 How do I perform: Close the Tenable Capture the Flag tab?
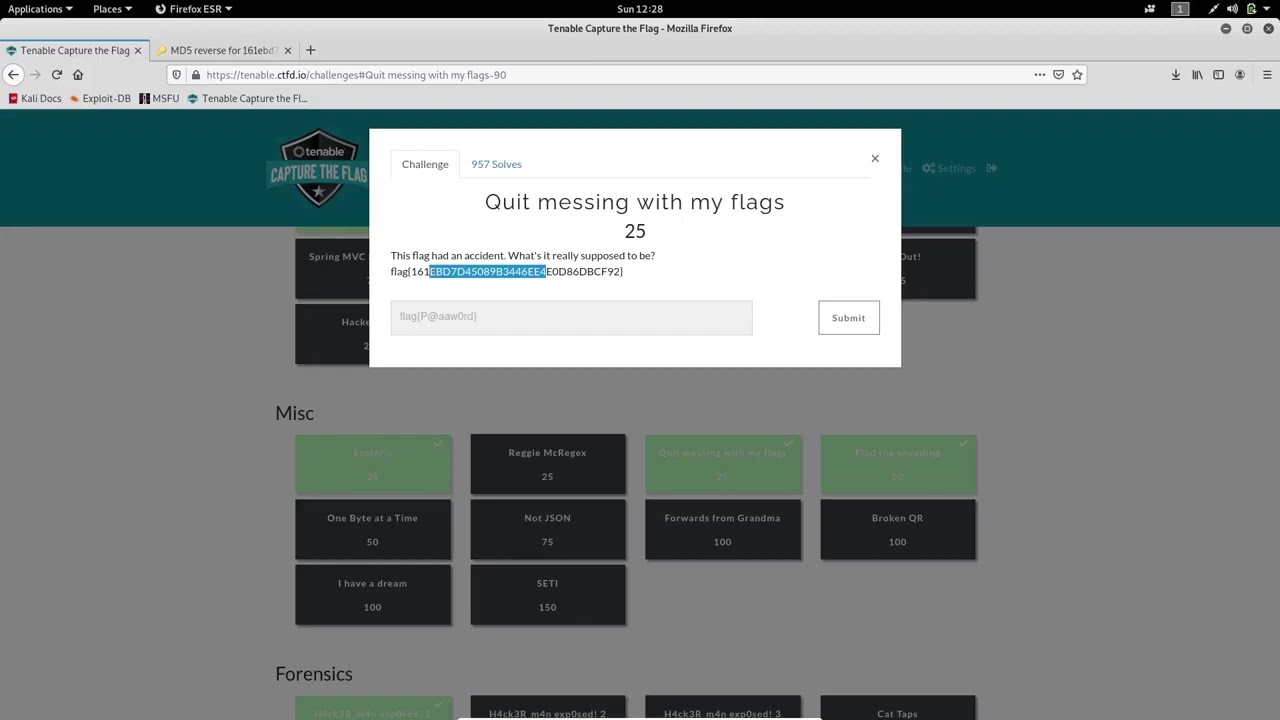pos(138,50)
